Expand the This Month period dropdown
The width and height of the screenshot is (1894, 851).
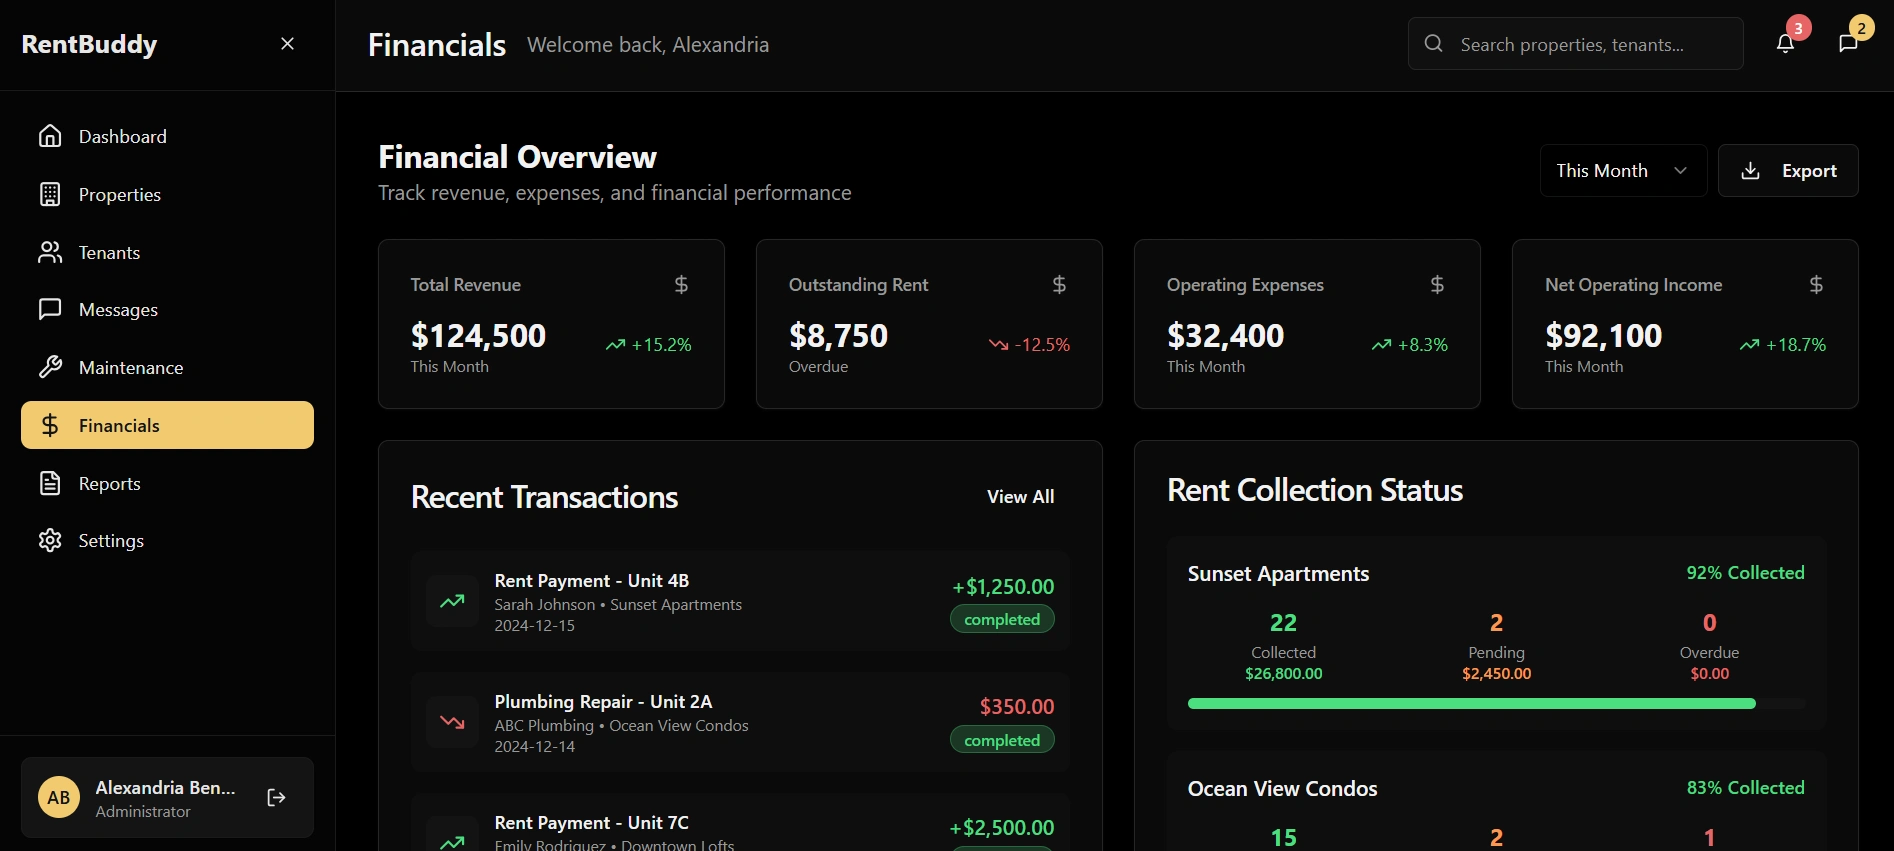point(1622,171)
